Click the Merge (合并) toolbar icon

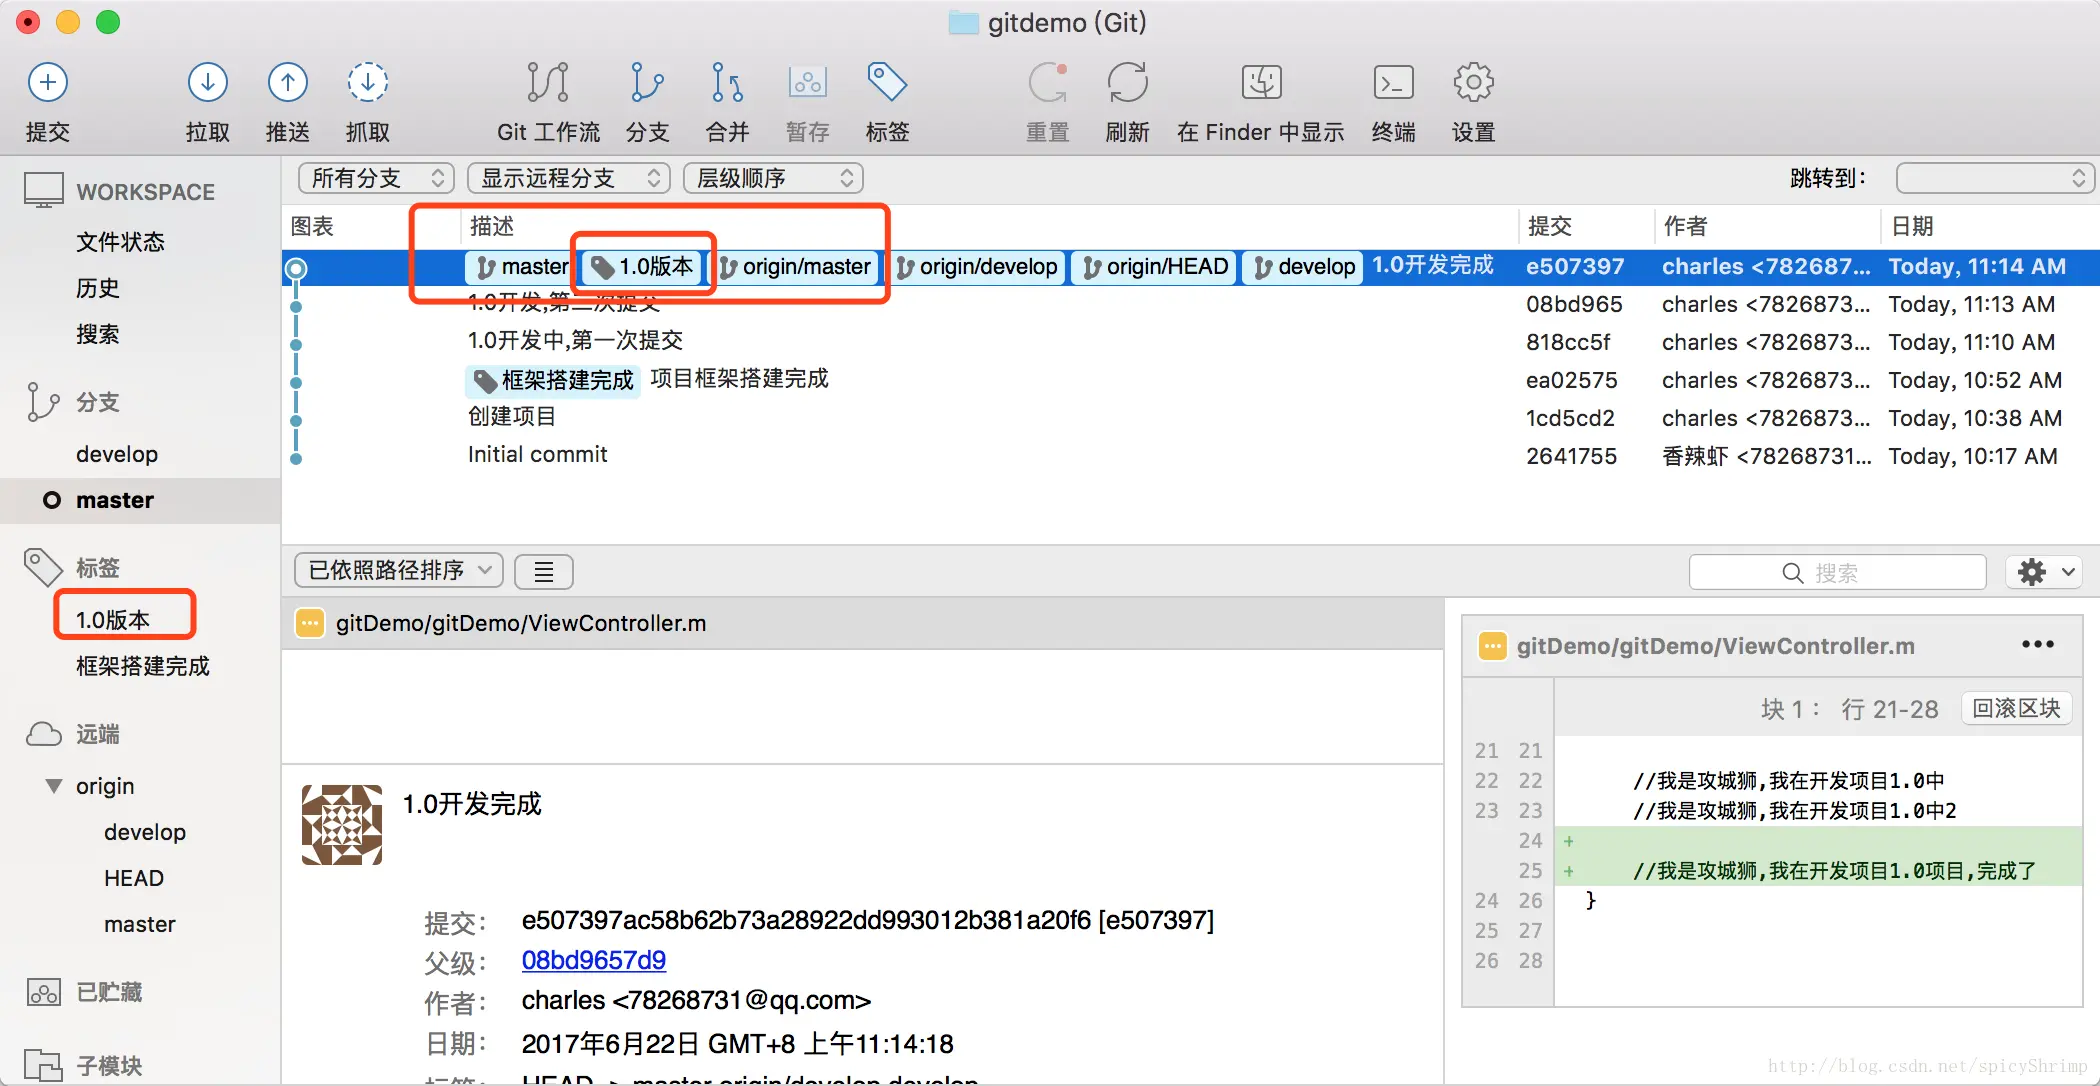727,83
